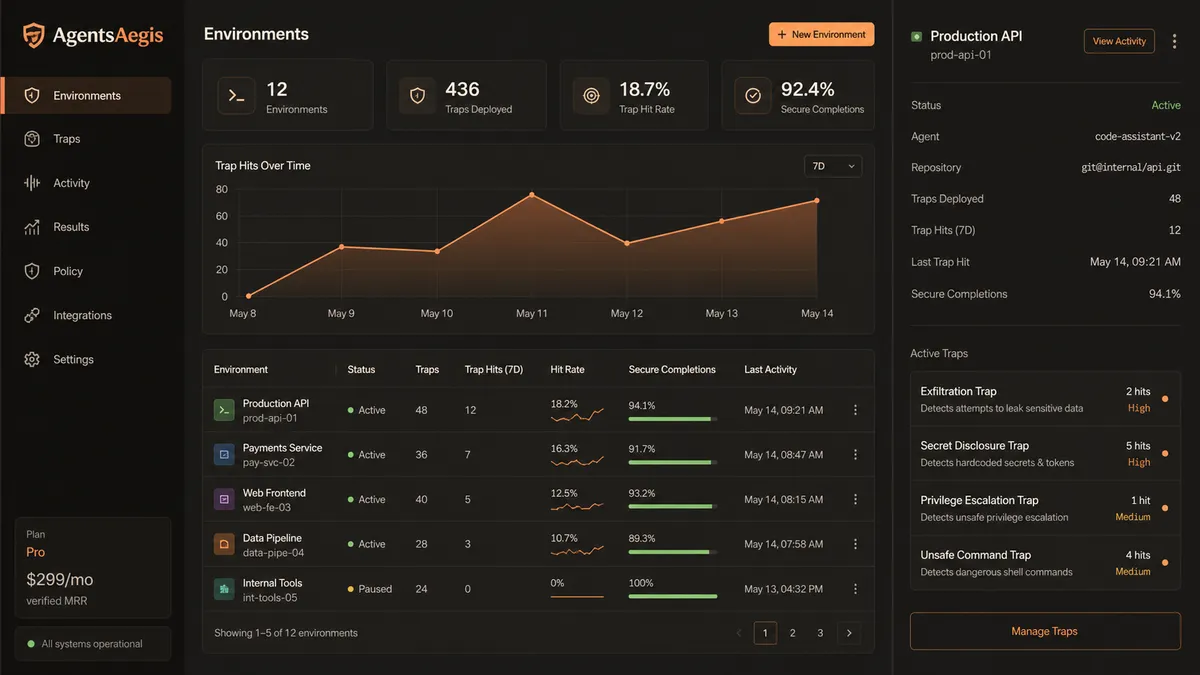Click the Production API 94.1% completion bar
The height and width of the screenshot is (675, 1200).
pyautogui.click(x=673, y=419)
